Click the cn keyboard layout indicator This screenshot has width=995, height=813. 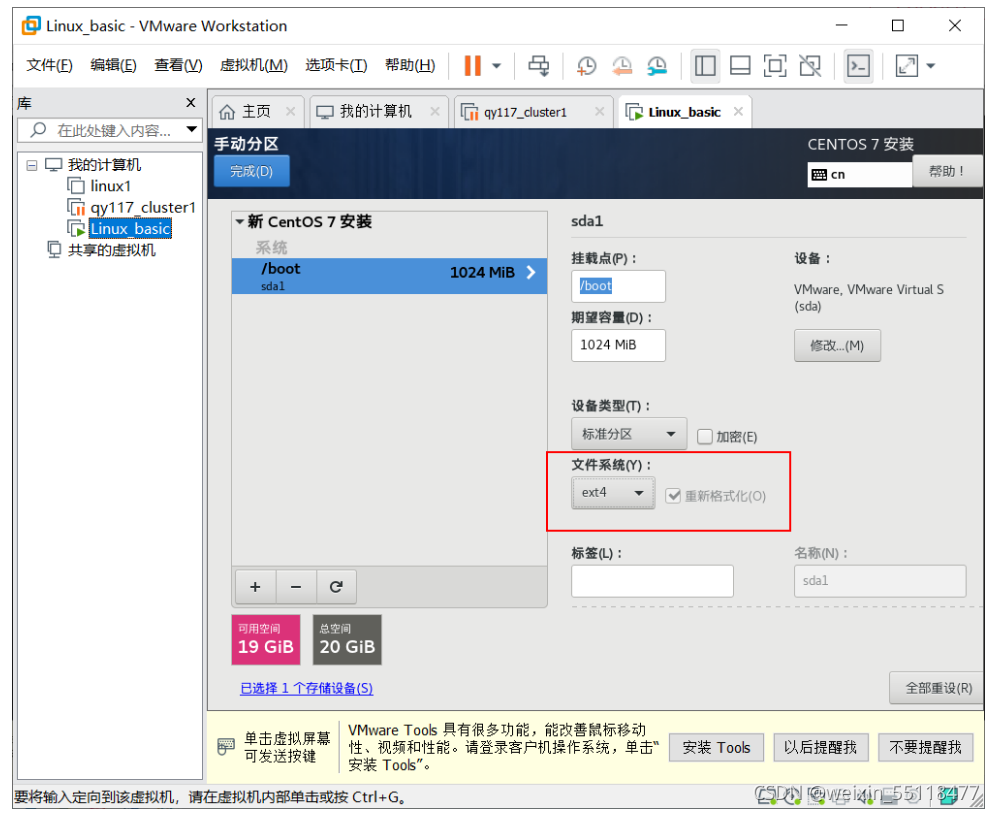coord(859,175)
